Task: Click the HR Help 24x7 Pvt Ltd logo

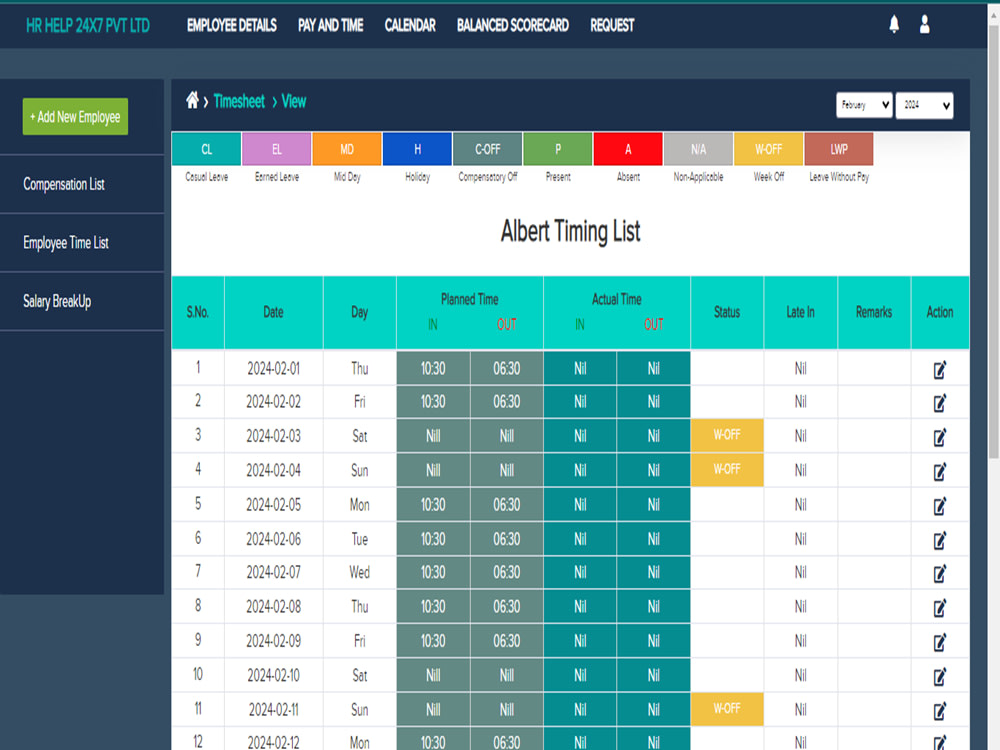Action: [x=88, y=26]
